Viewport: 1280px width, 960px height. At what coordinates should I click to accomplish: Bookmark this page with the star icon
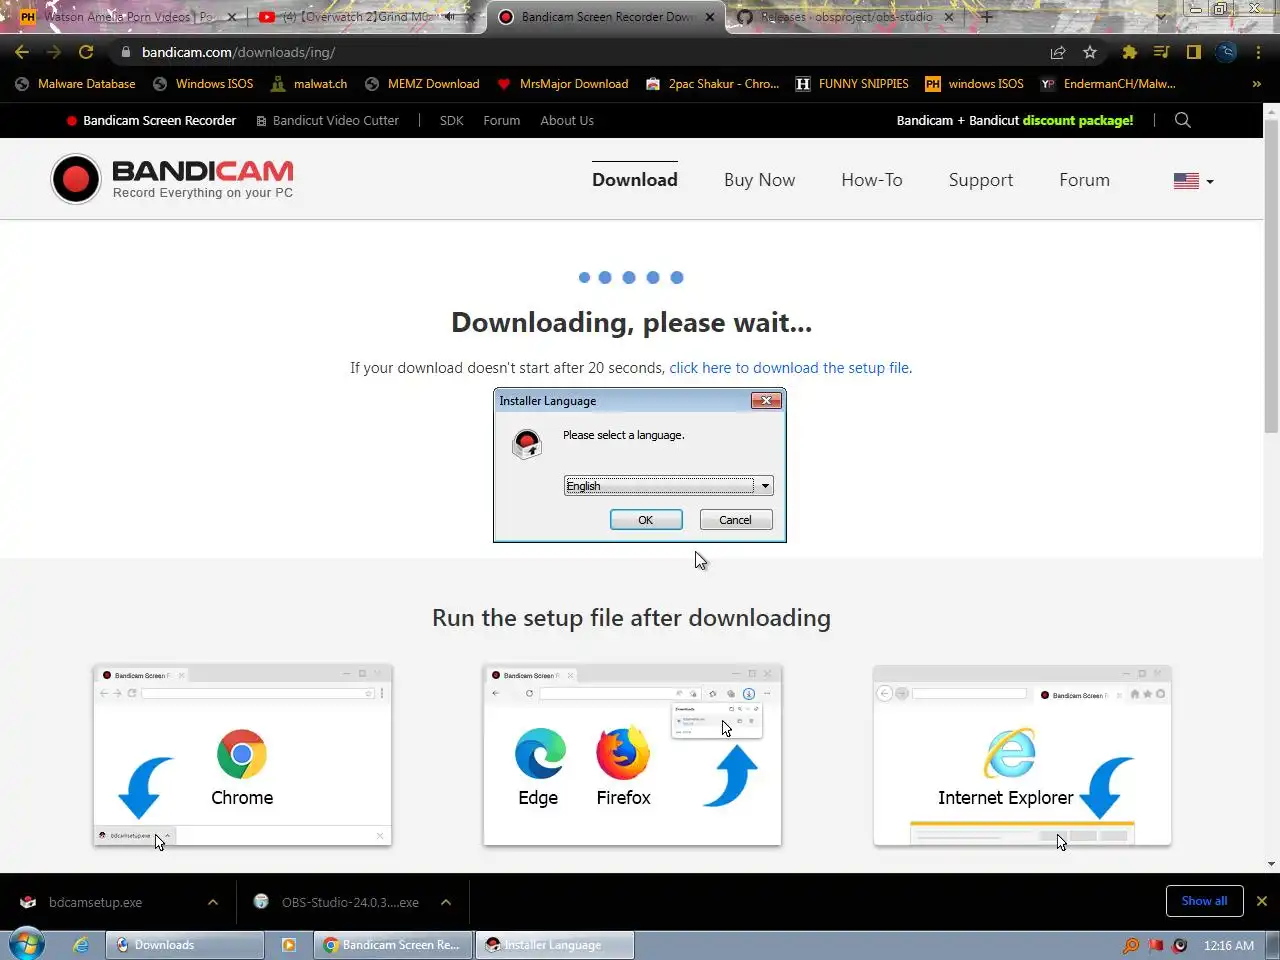click(1090, 52)
